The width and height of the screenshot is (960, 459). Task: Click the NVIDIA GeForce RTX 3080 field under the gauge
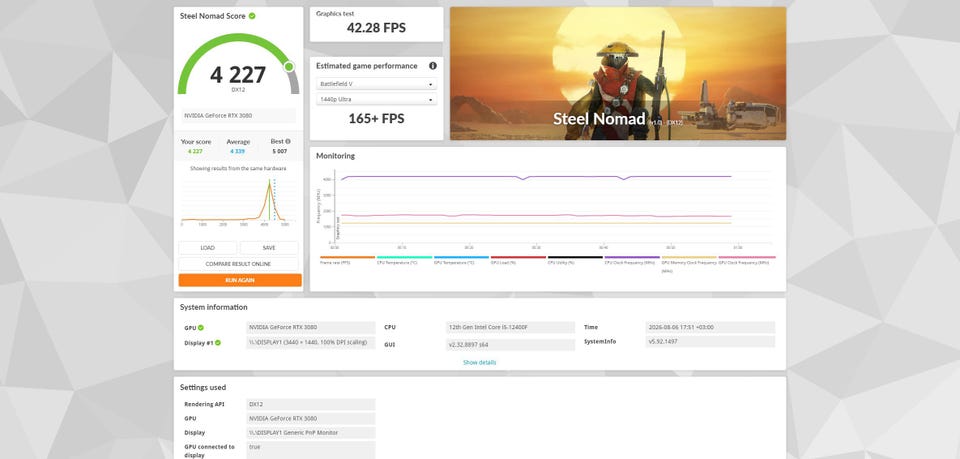tap(238, 115)
